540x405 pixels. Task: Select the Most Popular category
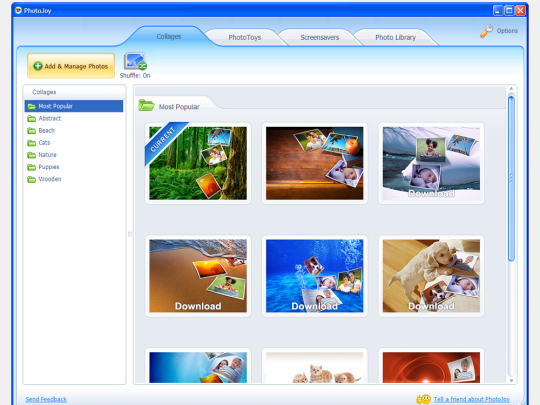[x=74, y=106]
